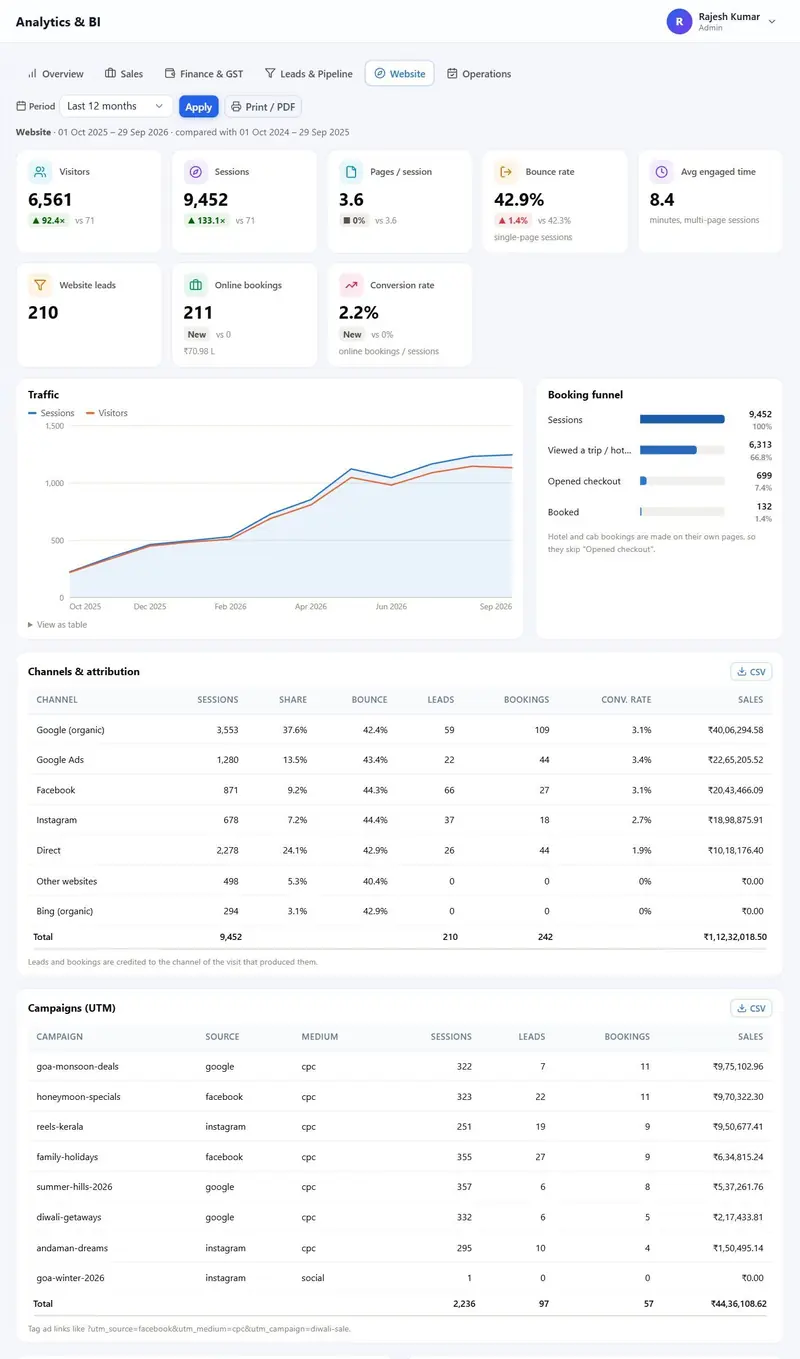Image resolution: width=800 pixels, height=1359 pixels.
Task: Click the Opened checkout funnel bar
Action: (682, 481)
